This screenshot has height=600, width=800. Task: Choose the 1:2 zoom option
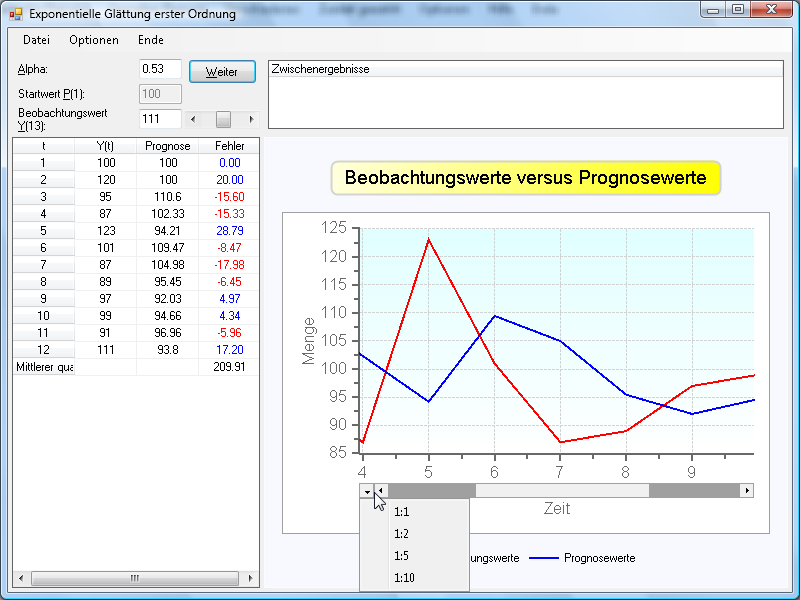tap(402, 533)
